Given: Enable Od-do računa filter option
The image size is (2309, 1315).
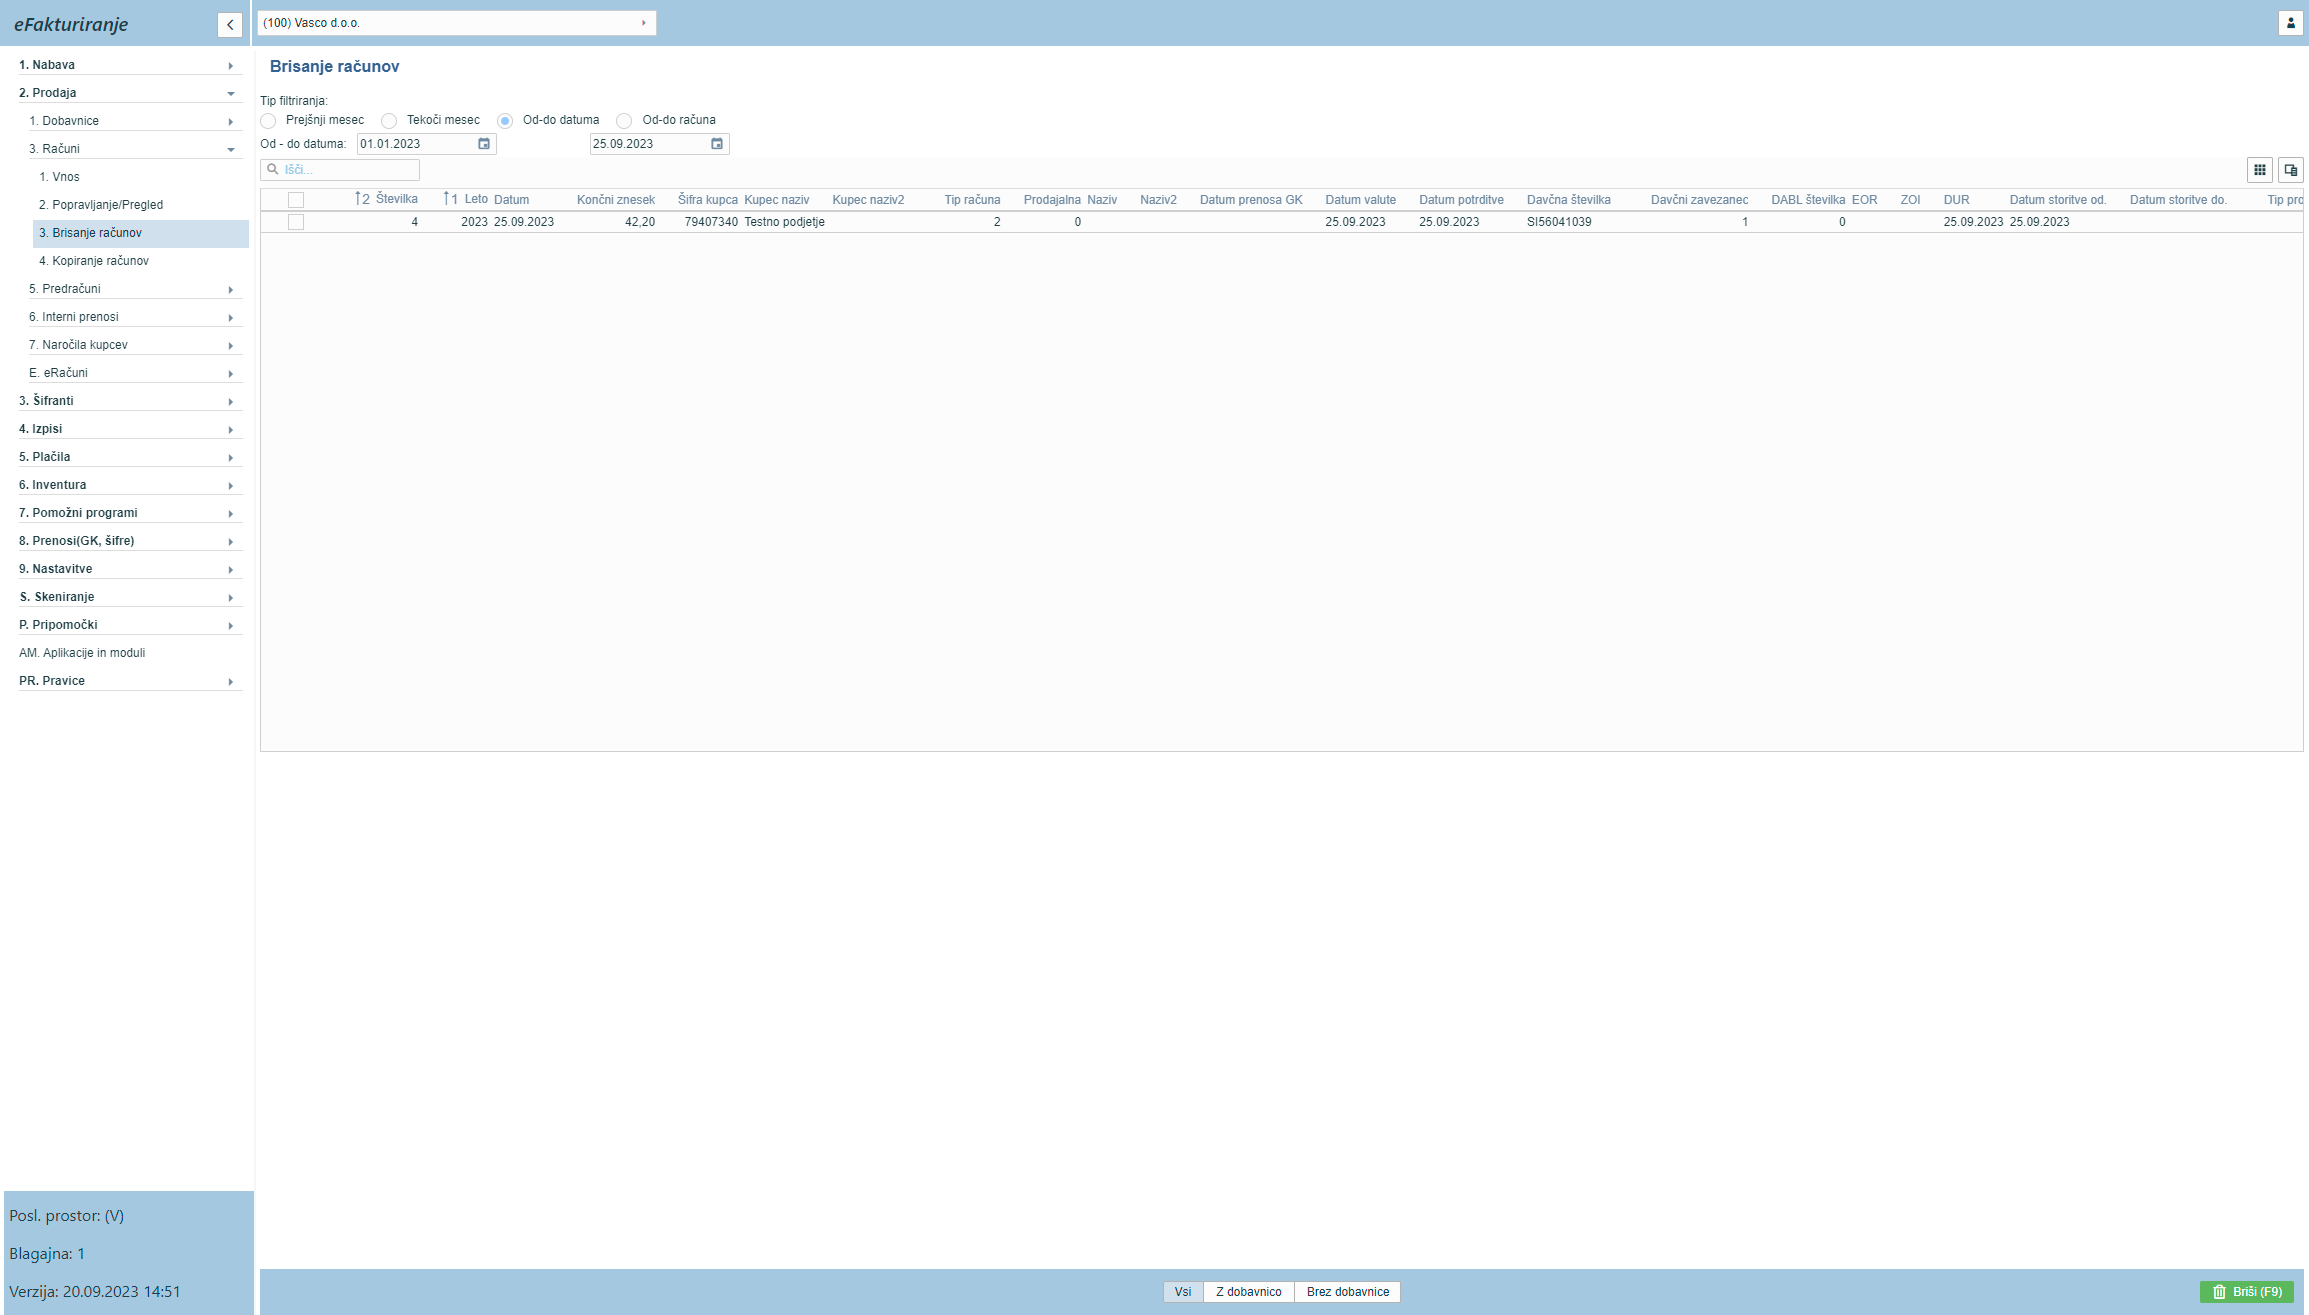Looking at the screenshot, I should 625,119.
